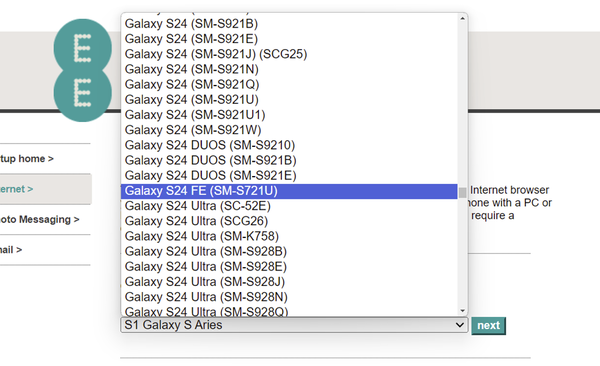The height and width of the screenshot is (366, 600).
Task: Pick Galaxy S24 Ultra (SM-S928B) entry
Action: tap(289, 252)
